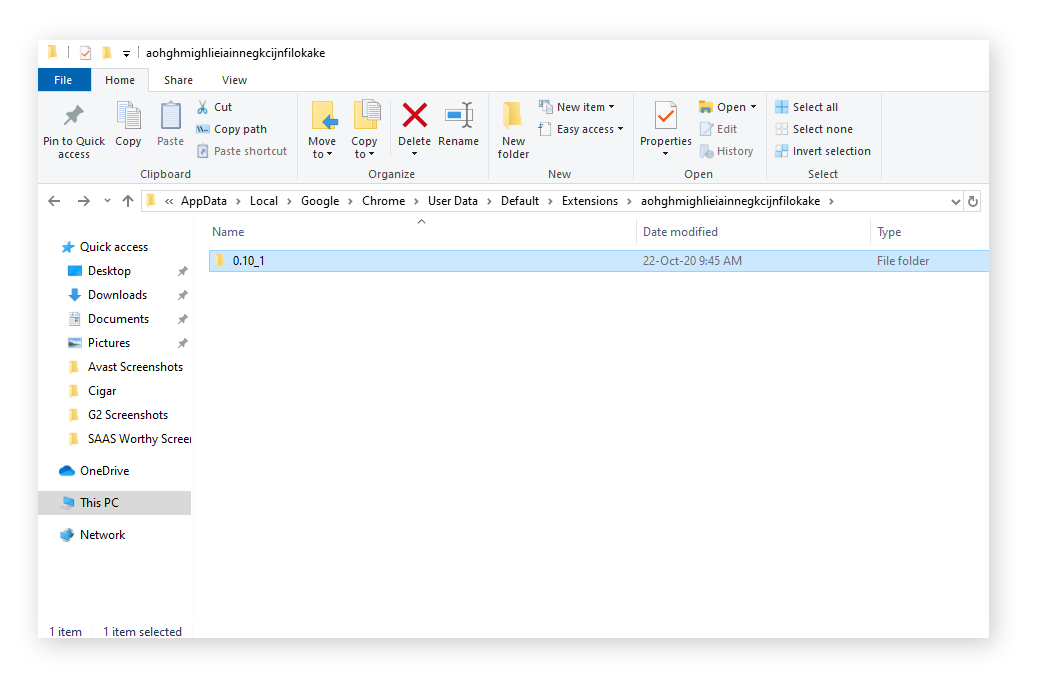Click Select none to deselect items

tap(820, 128)
